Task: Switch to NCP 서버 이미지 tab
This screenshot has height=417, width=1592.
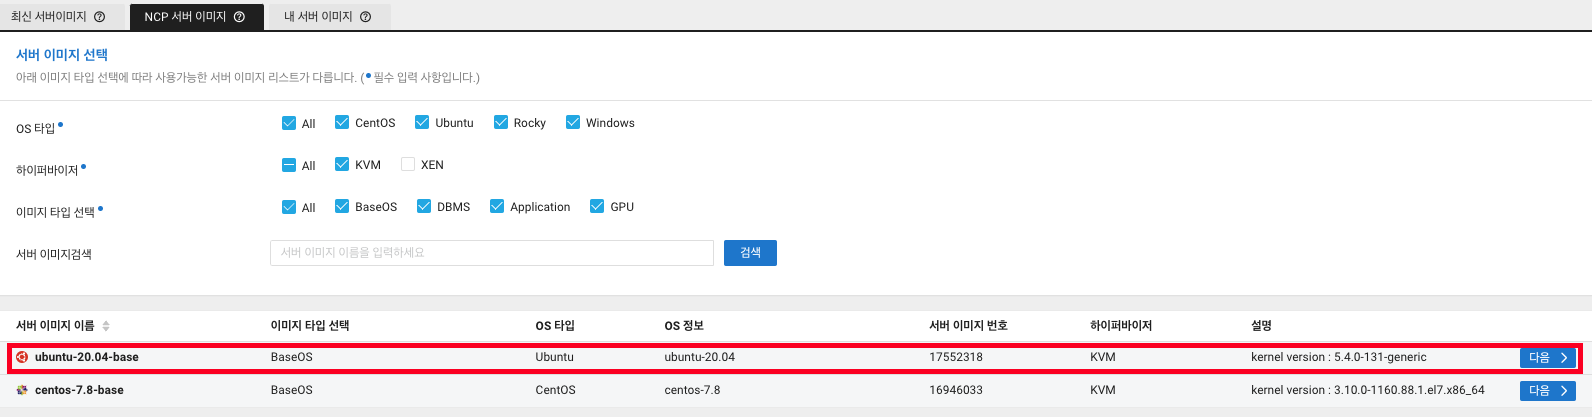Action: [x=197, y=17]
